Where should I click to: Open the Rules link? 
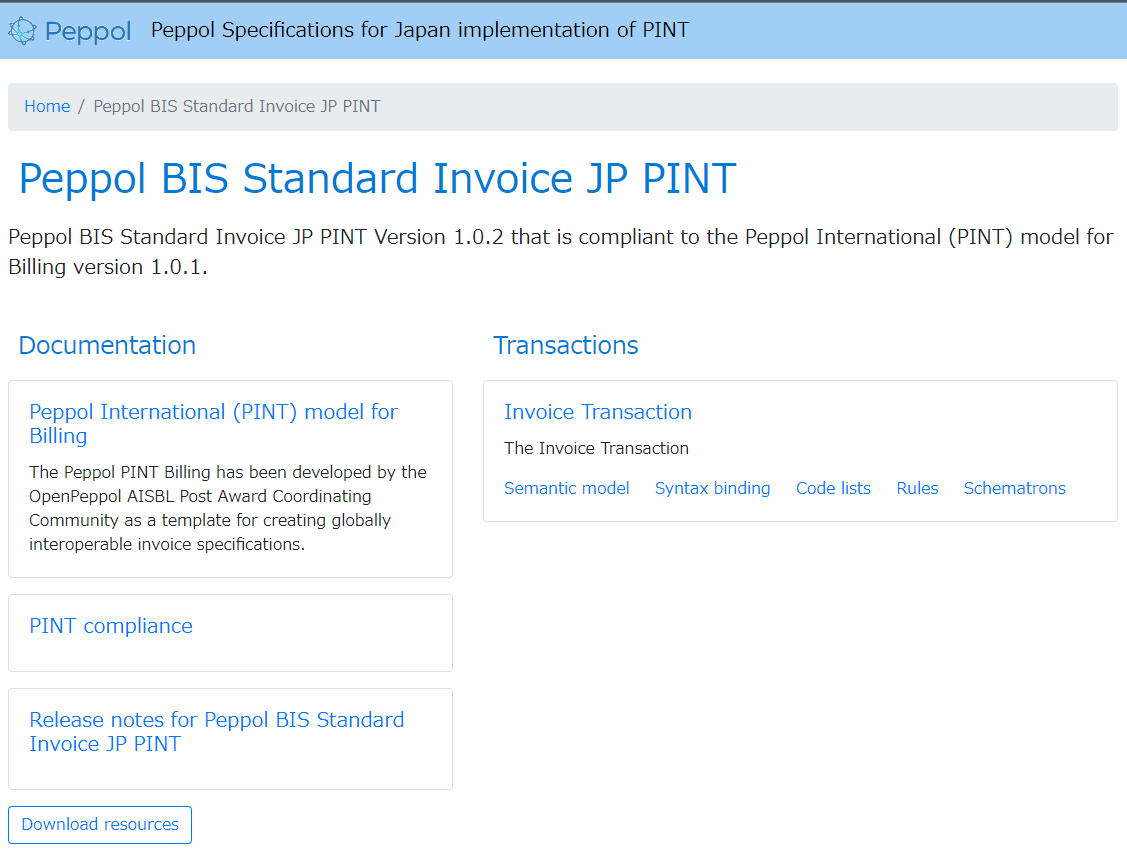click(917, 488)
